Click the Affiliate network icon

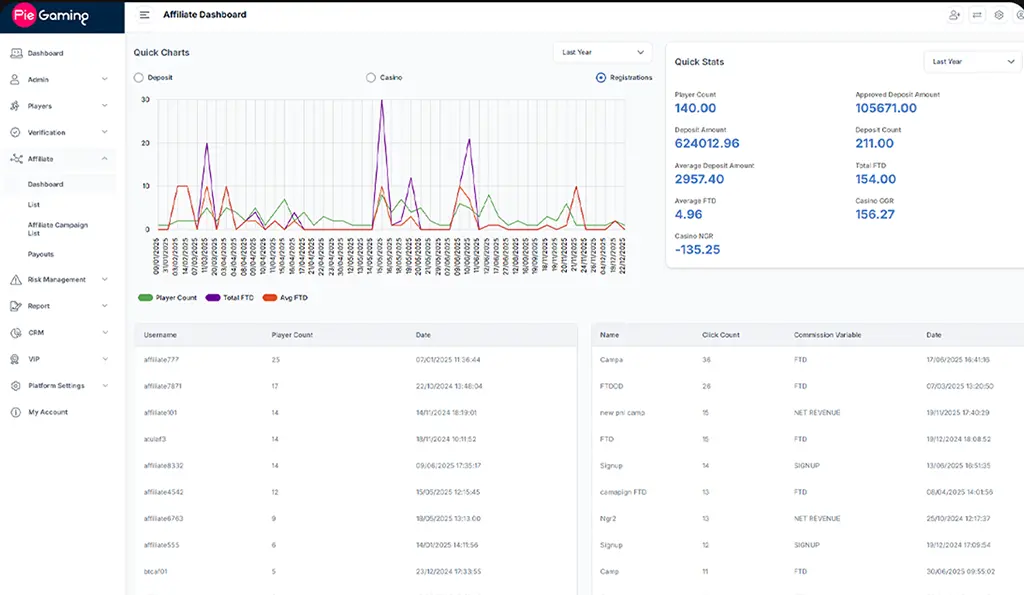(16, 159)
